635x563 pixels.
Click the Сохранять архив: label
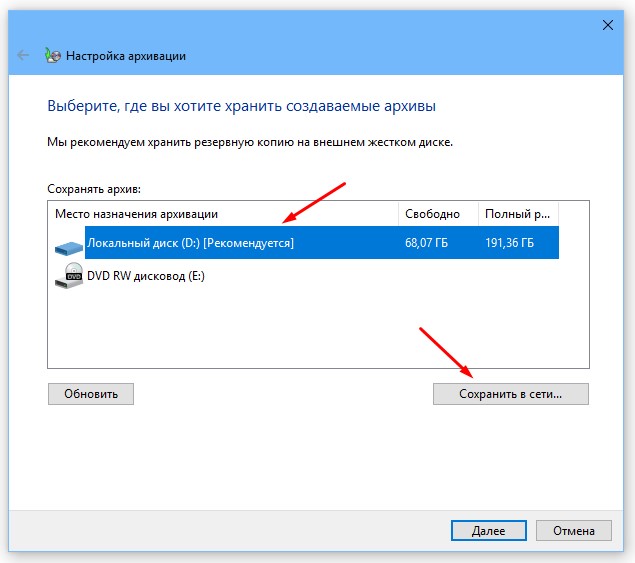[94, 188]
